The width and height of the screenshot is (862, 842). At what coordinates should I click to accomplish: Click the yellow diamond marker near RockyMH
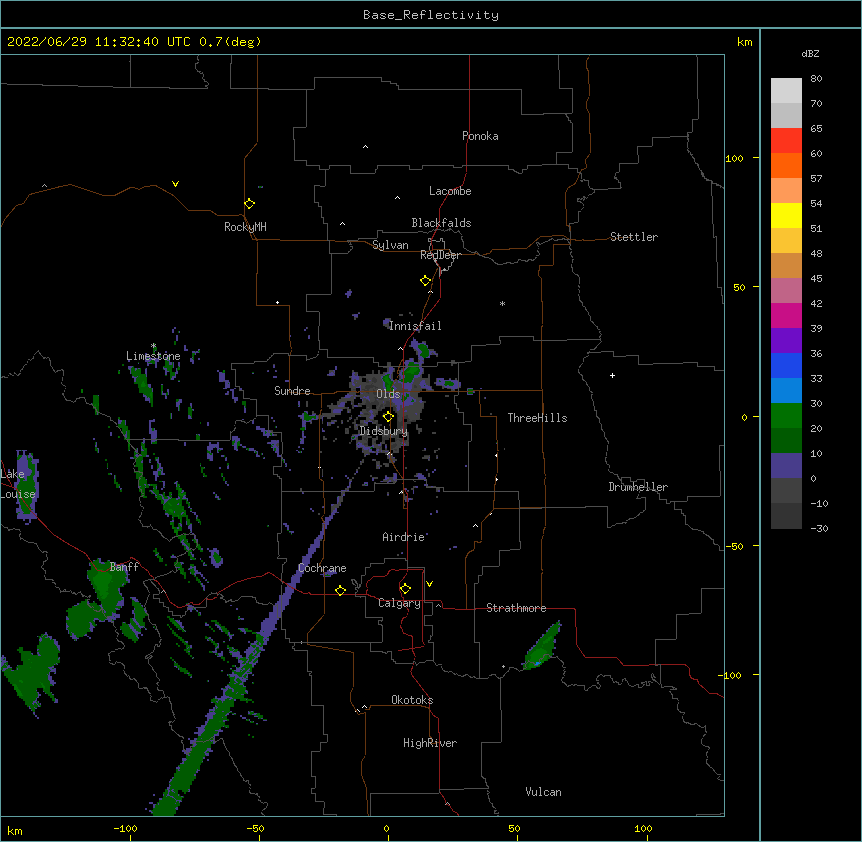click(250, 204)
